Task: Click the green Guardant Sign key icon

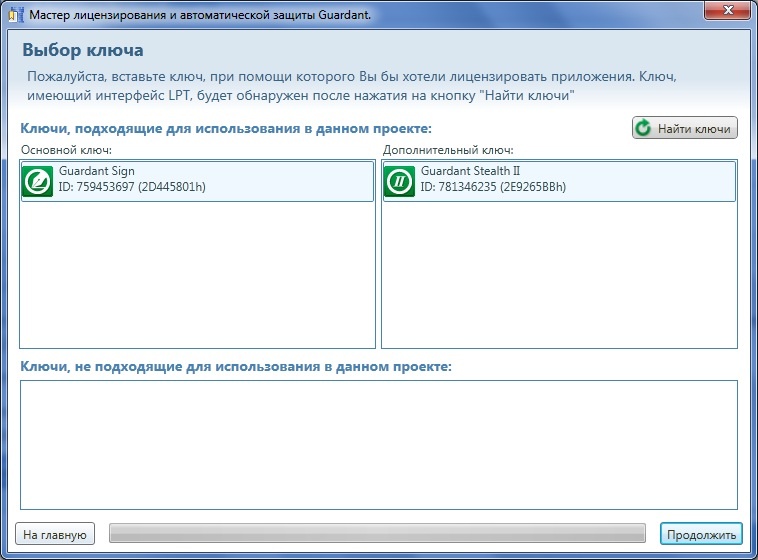Action: click(39, 181)
